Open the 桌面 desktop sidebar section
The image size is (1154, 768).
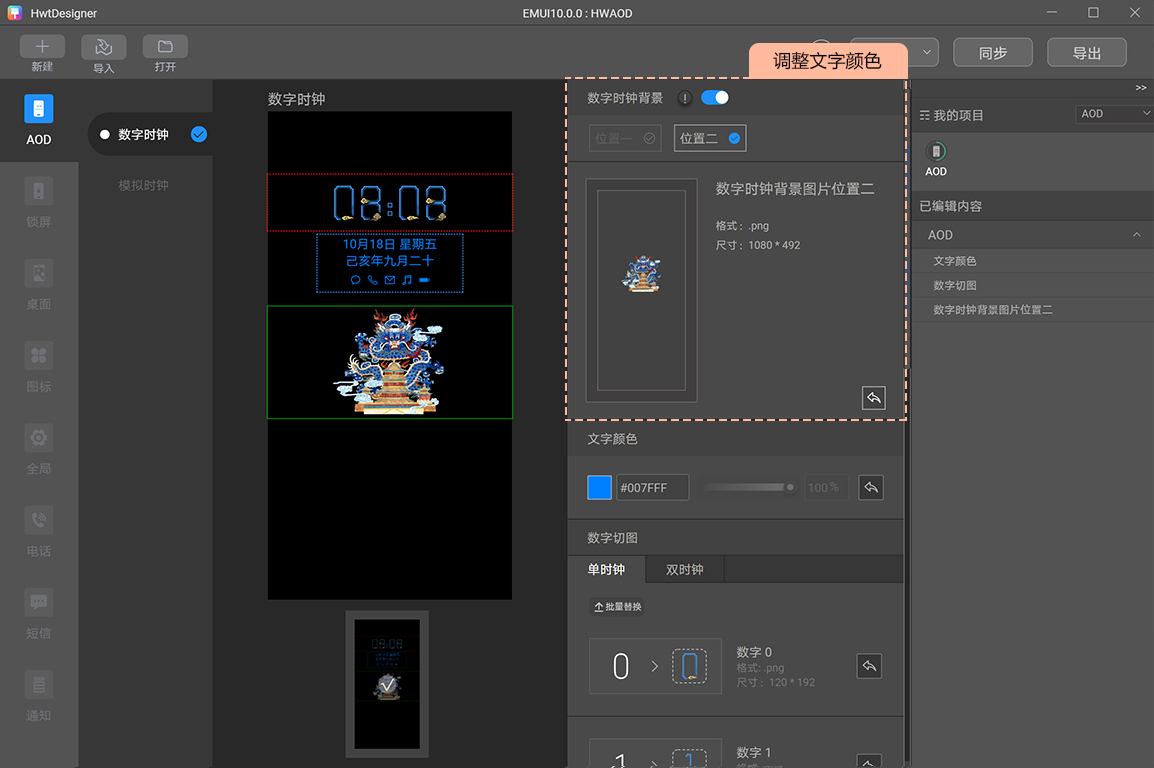[x=39, y=285]
